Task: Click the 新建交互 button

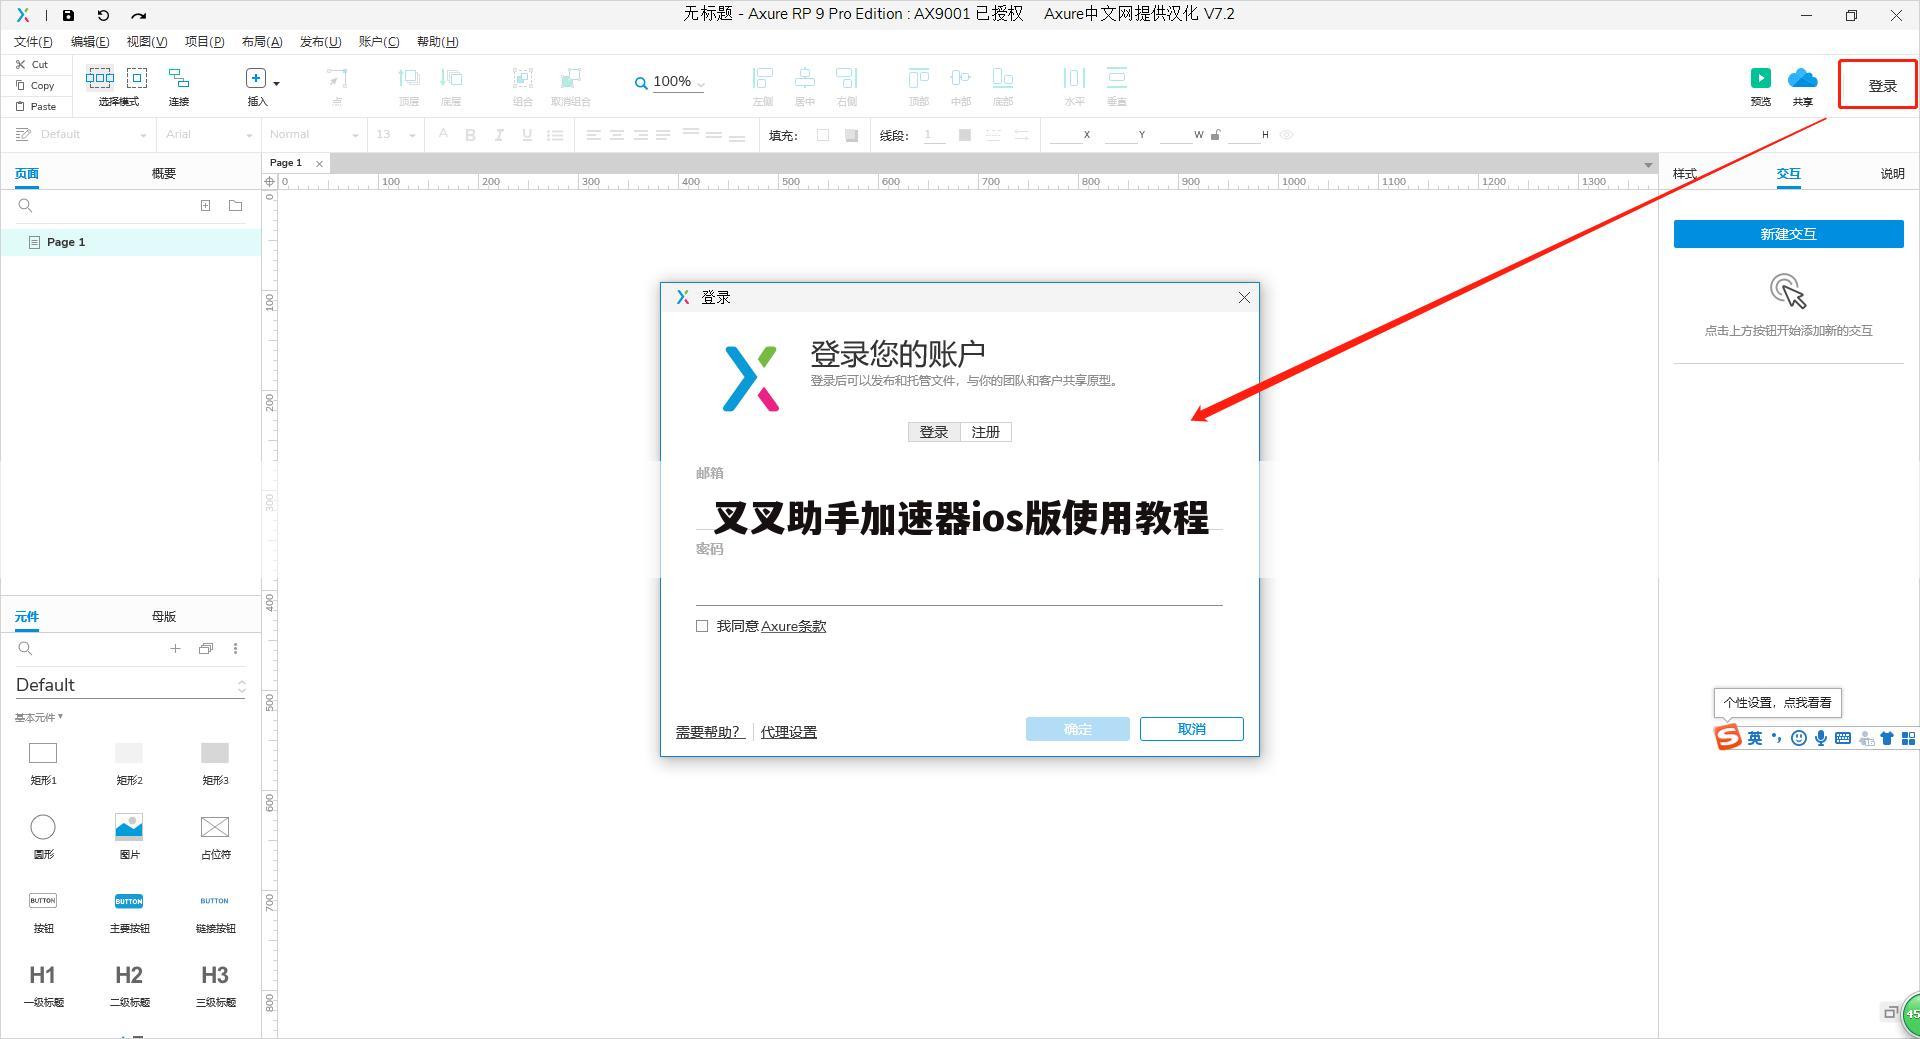Action: click(1788, 233)
